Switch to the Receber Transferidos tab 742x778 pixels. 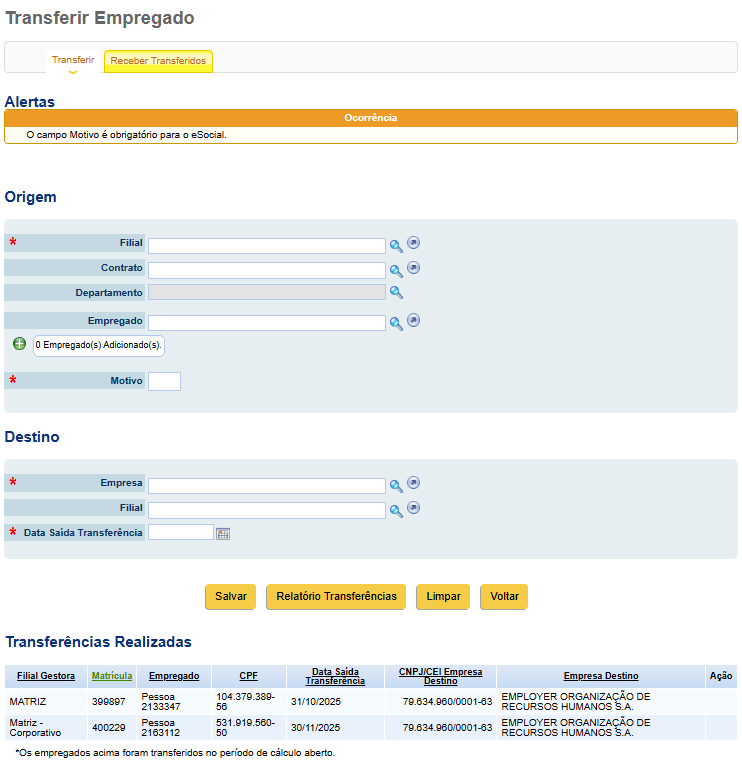[158, 61]
